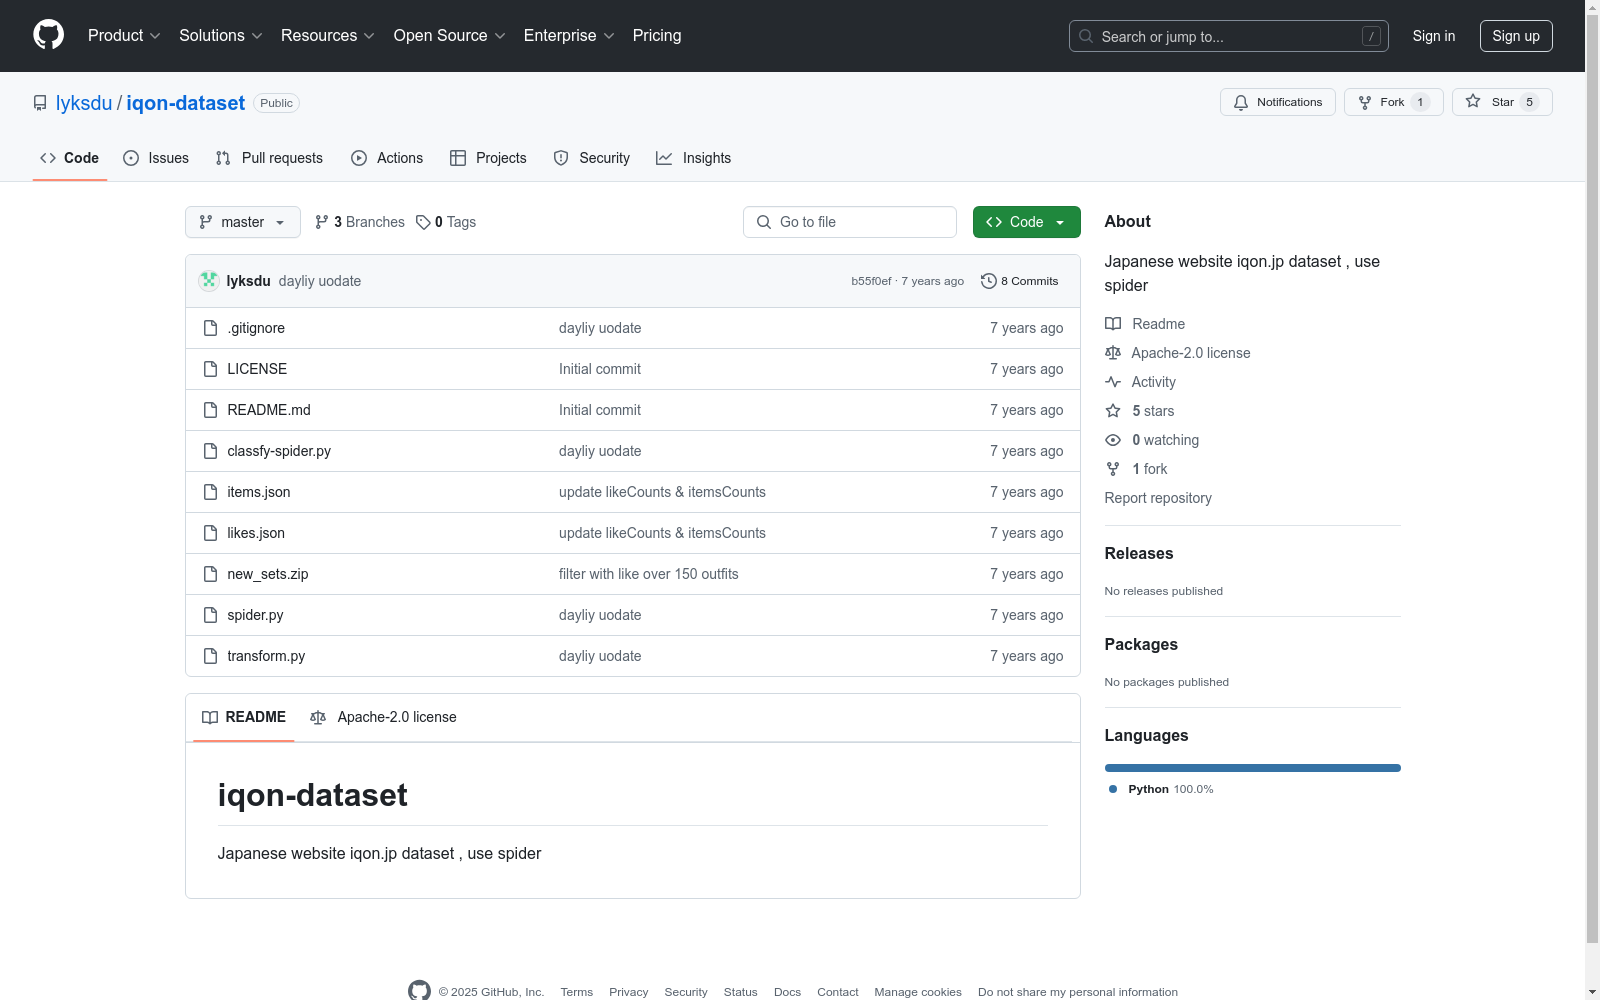Screen dimensions: 1600x1000
Task: Click the GitHub logo in the footer
Action: click(419, 991)
